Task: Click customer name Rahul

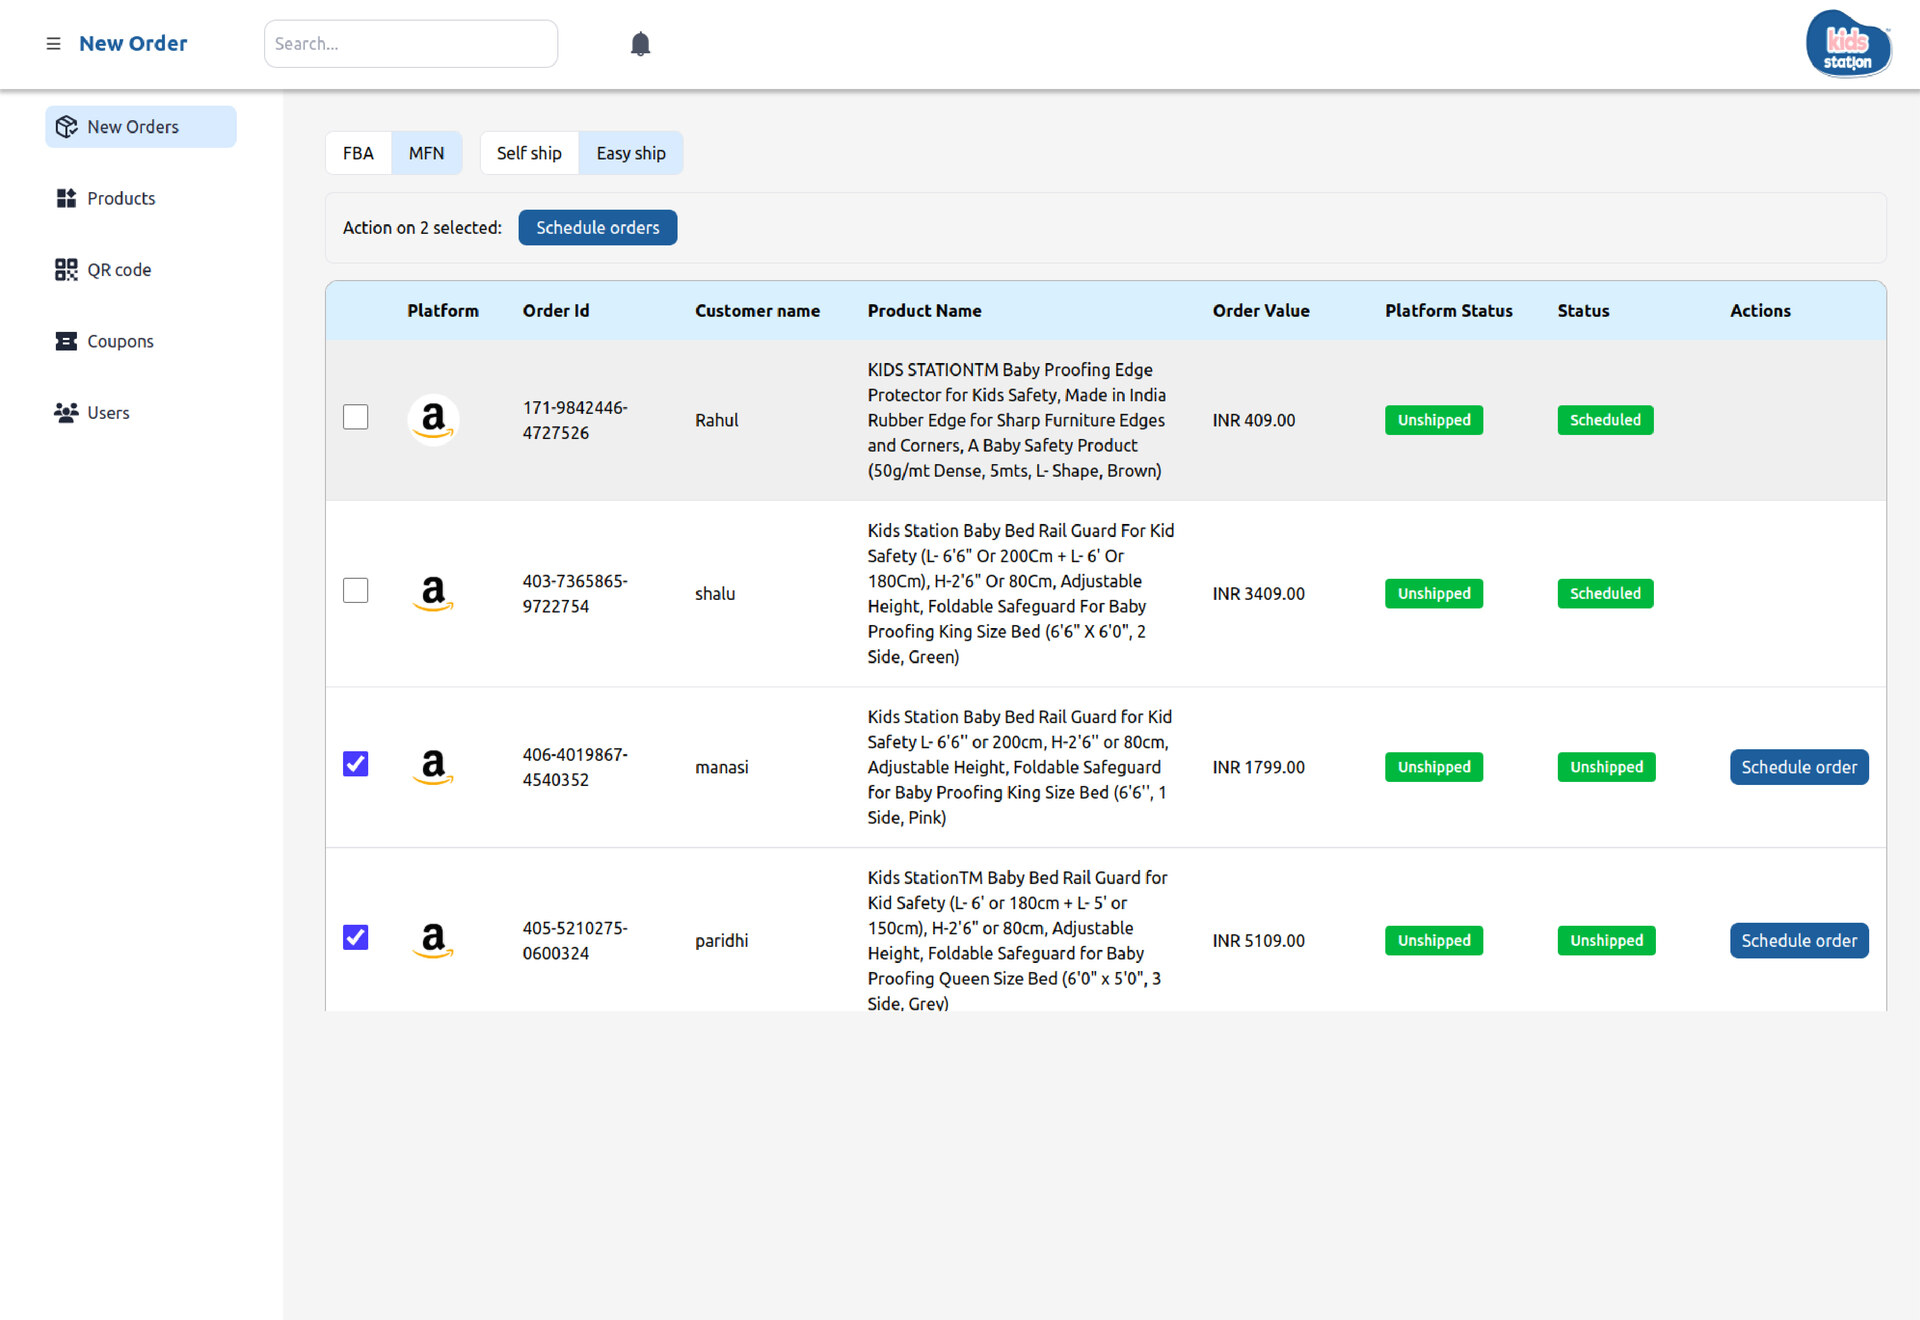Action: coord(717,420)
